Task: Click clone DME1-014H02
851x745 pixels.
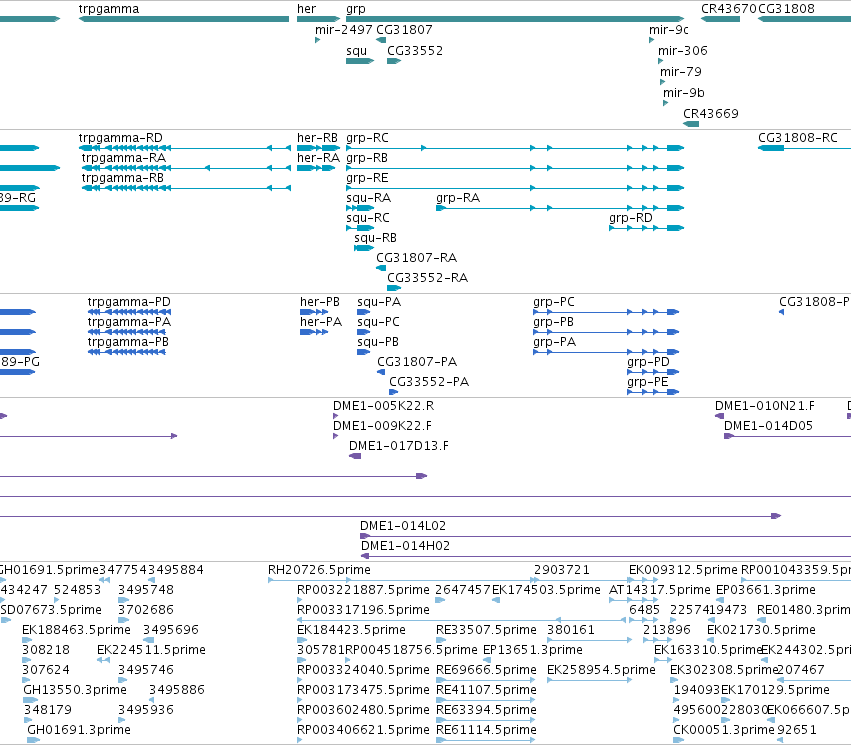Action: (606, 556)
